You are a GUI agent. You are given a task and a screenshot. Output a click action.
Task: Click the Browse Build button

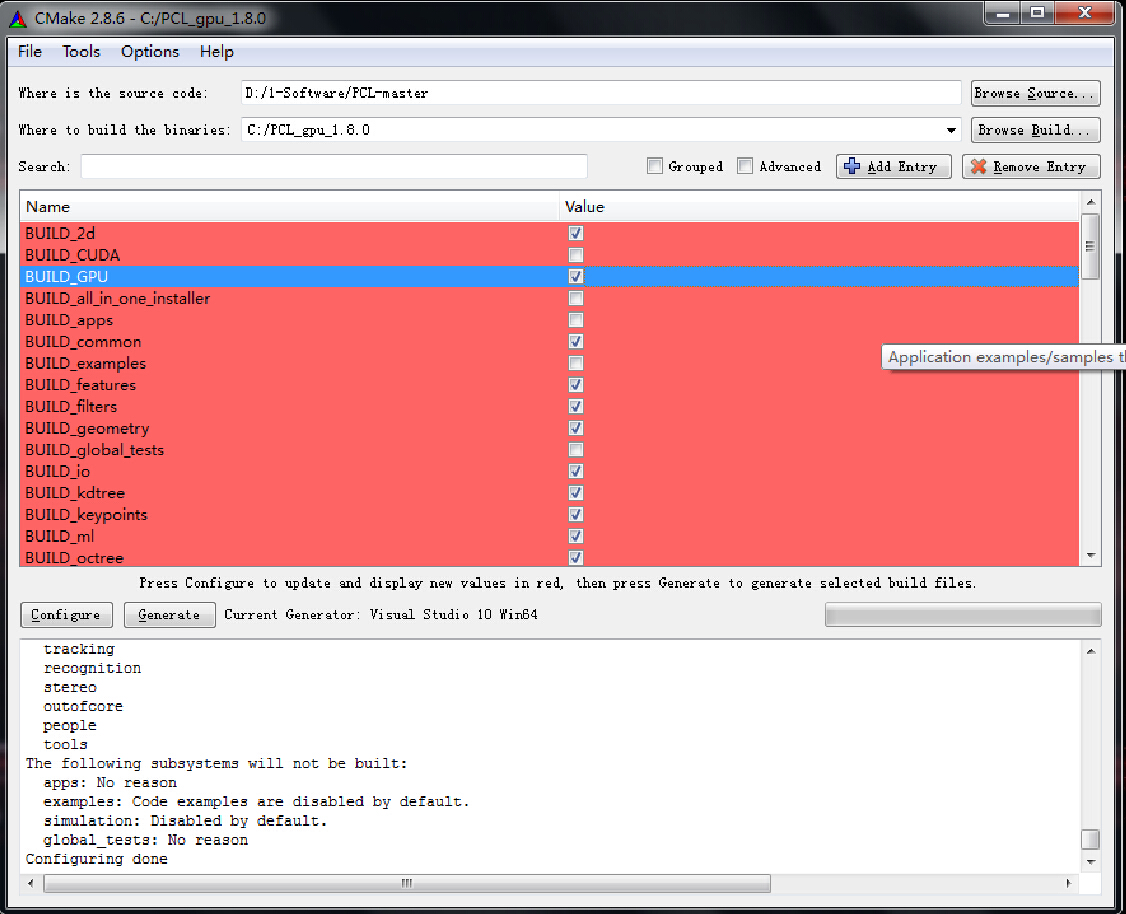(x=1036, y=130)
